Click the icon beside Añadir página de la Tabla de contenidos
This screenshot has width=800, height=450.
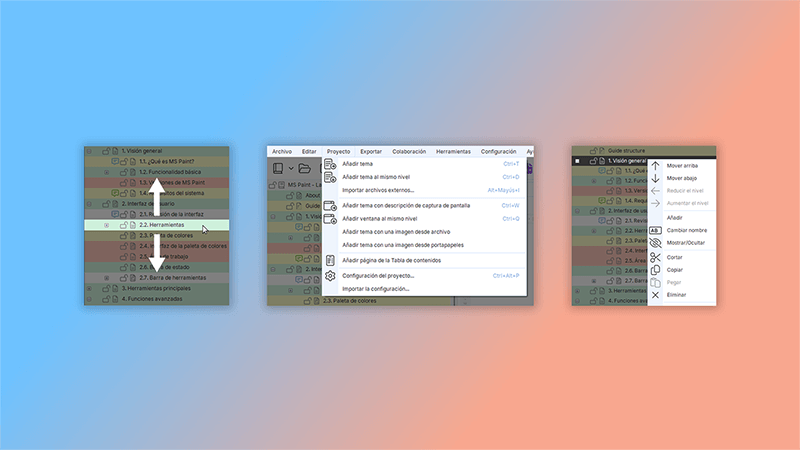click(x=330, y=260)
